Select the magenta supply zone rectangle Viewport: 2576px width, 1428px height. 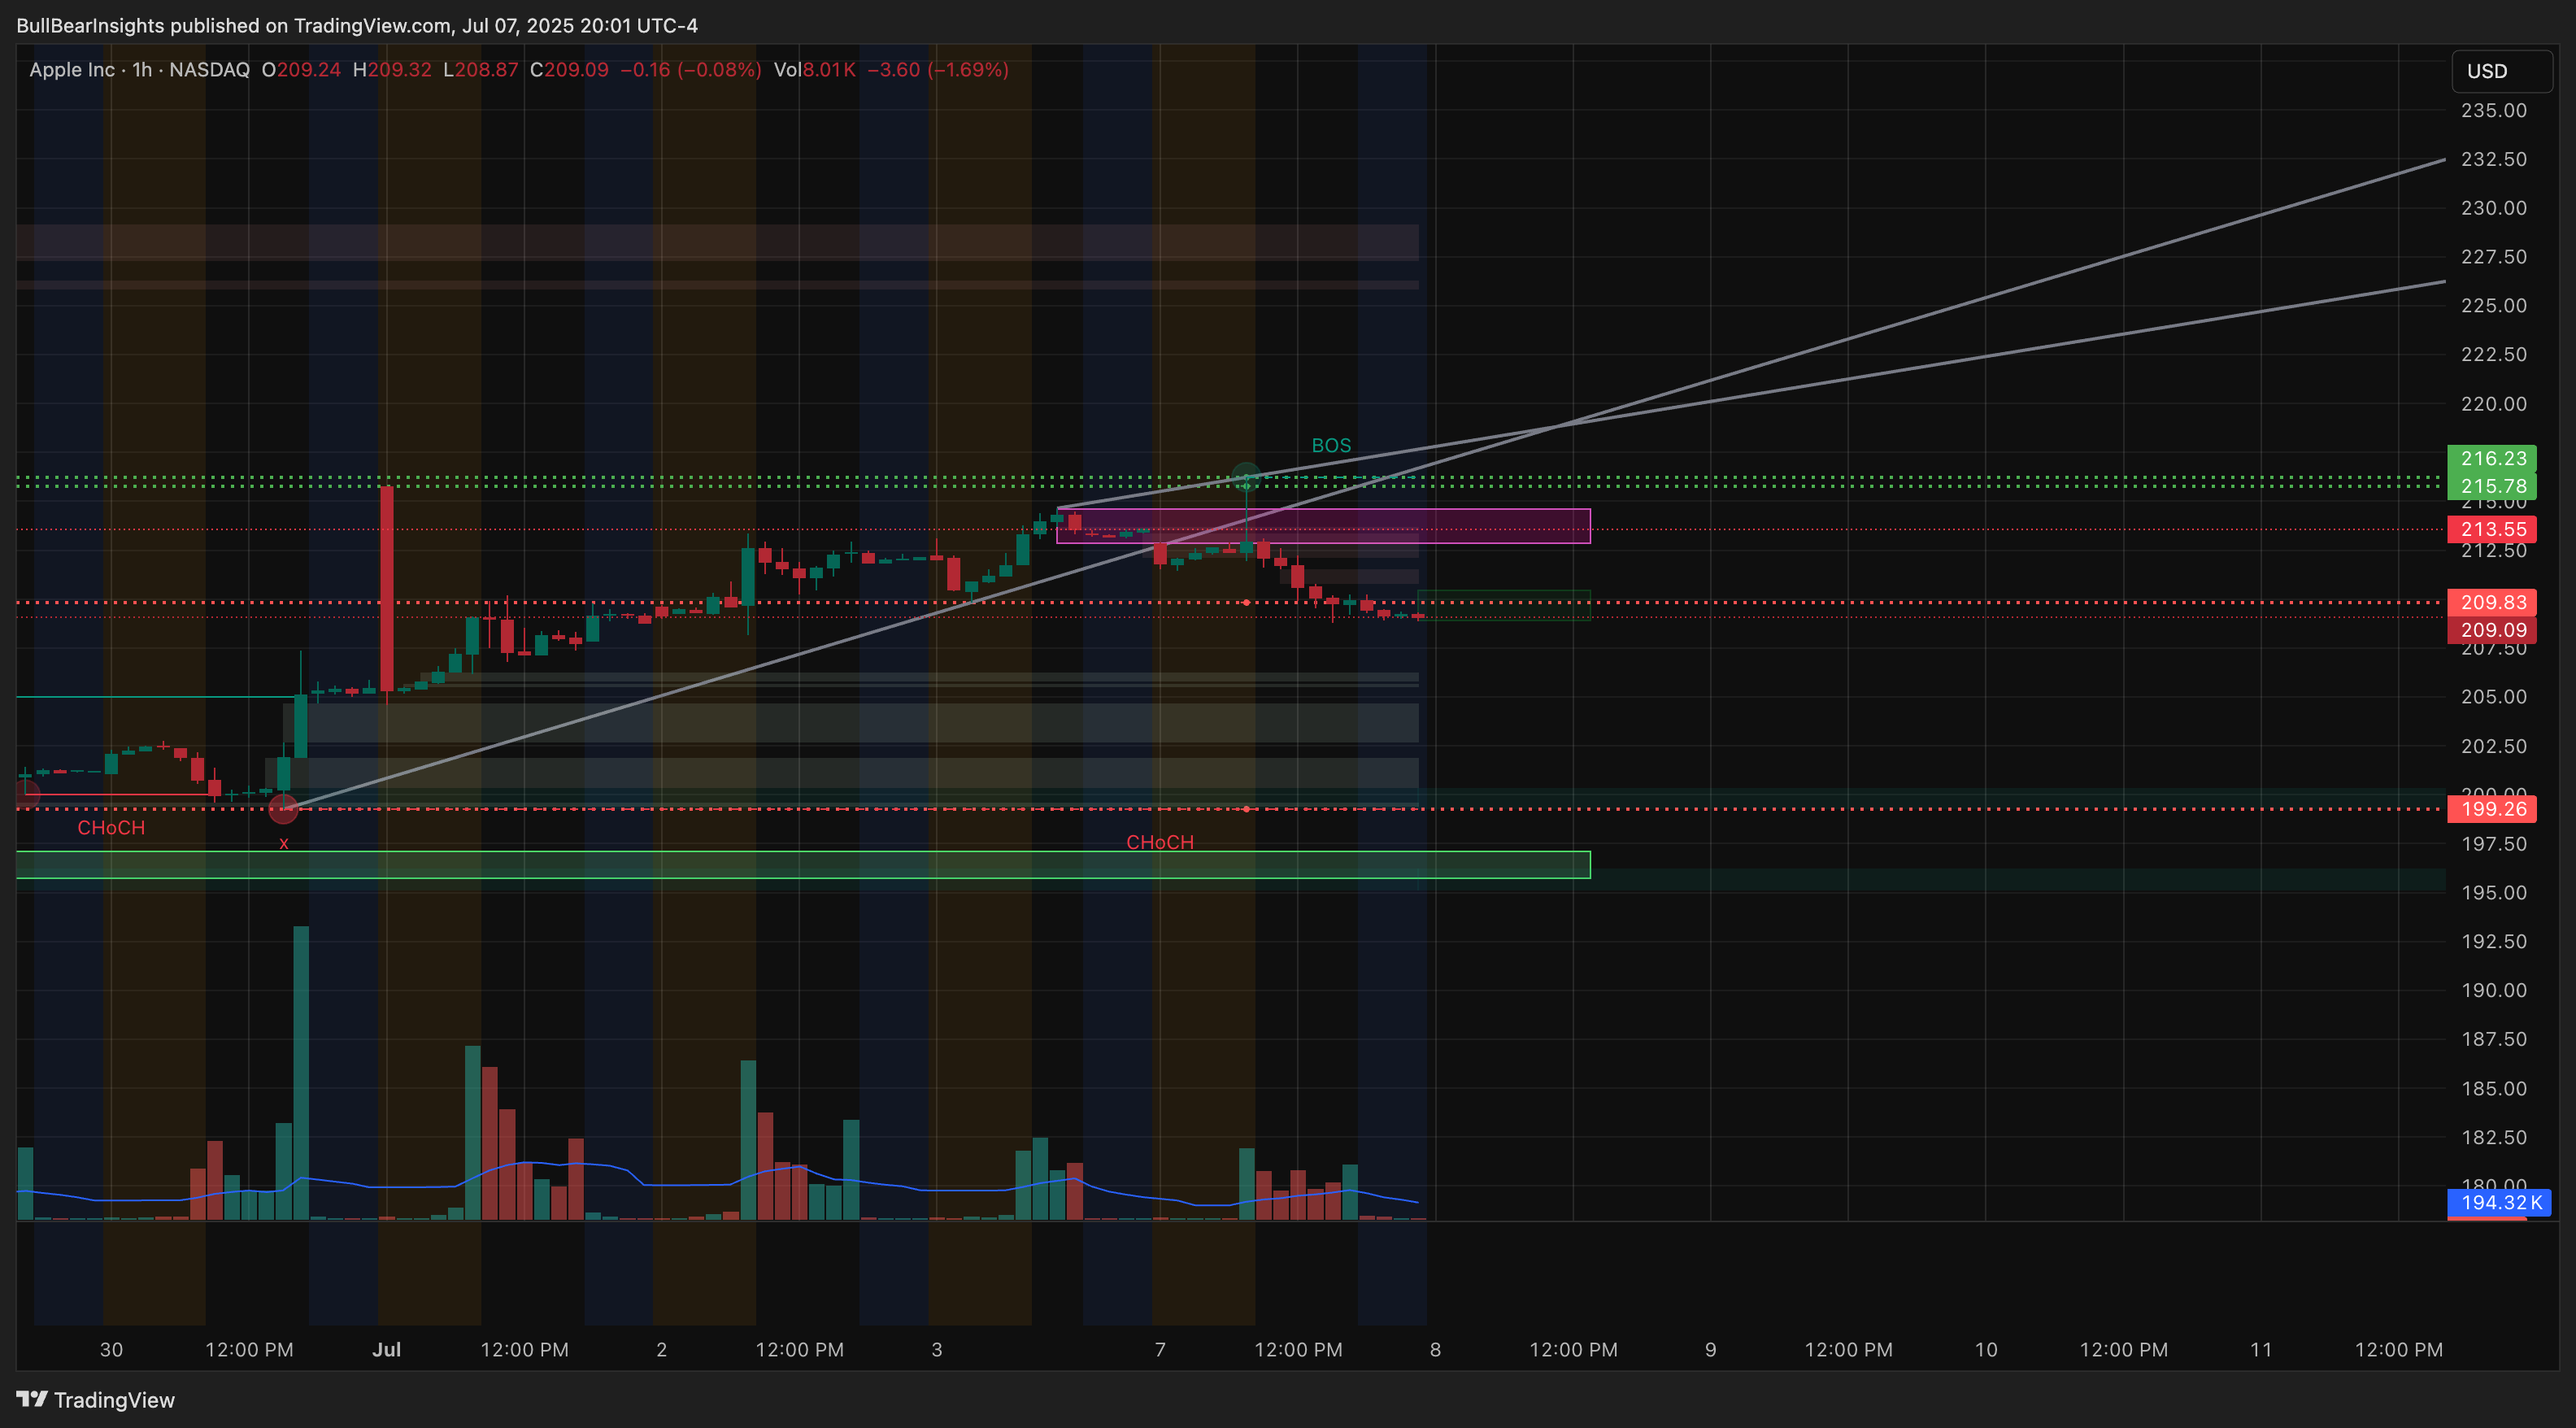pyautogui.click(x=1323, y=526)
